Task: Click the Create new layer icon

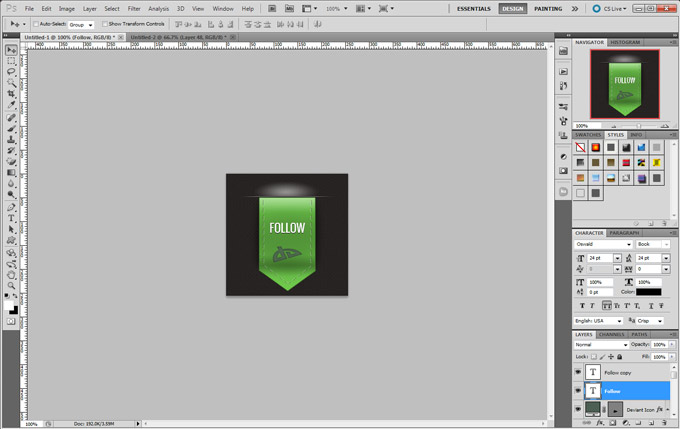Action: pyautogui.click(x=651, y=422)
